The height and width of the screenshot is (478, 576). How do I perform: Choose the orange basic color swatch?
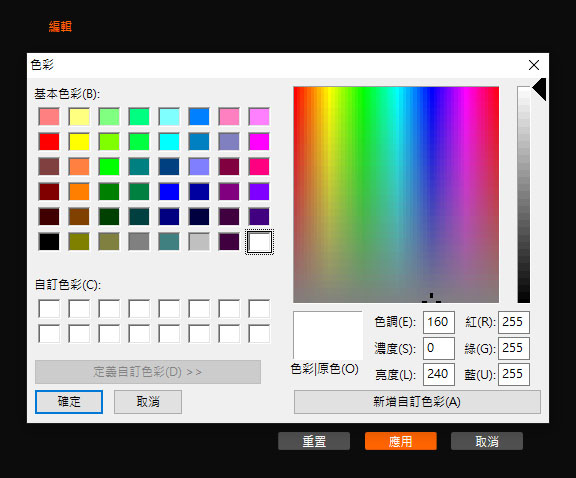(79, 191)
